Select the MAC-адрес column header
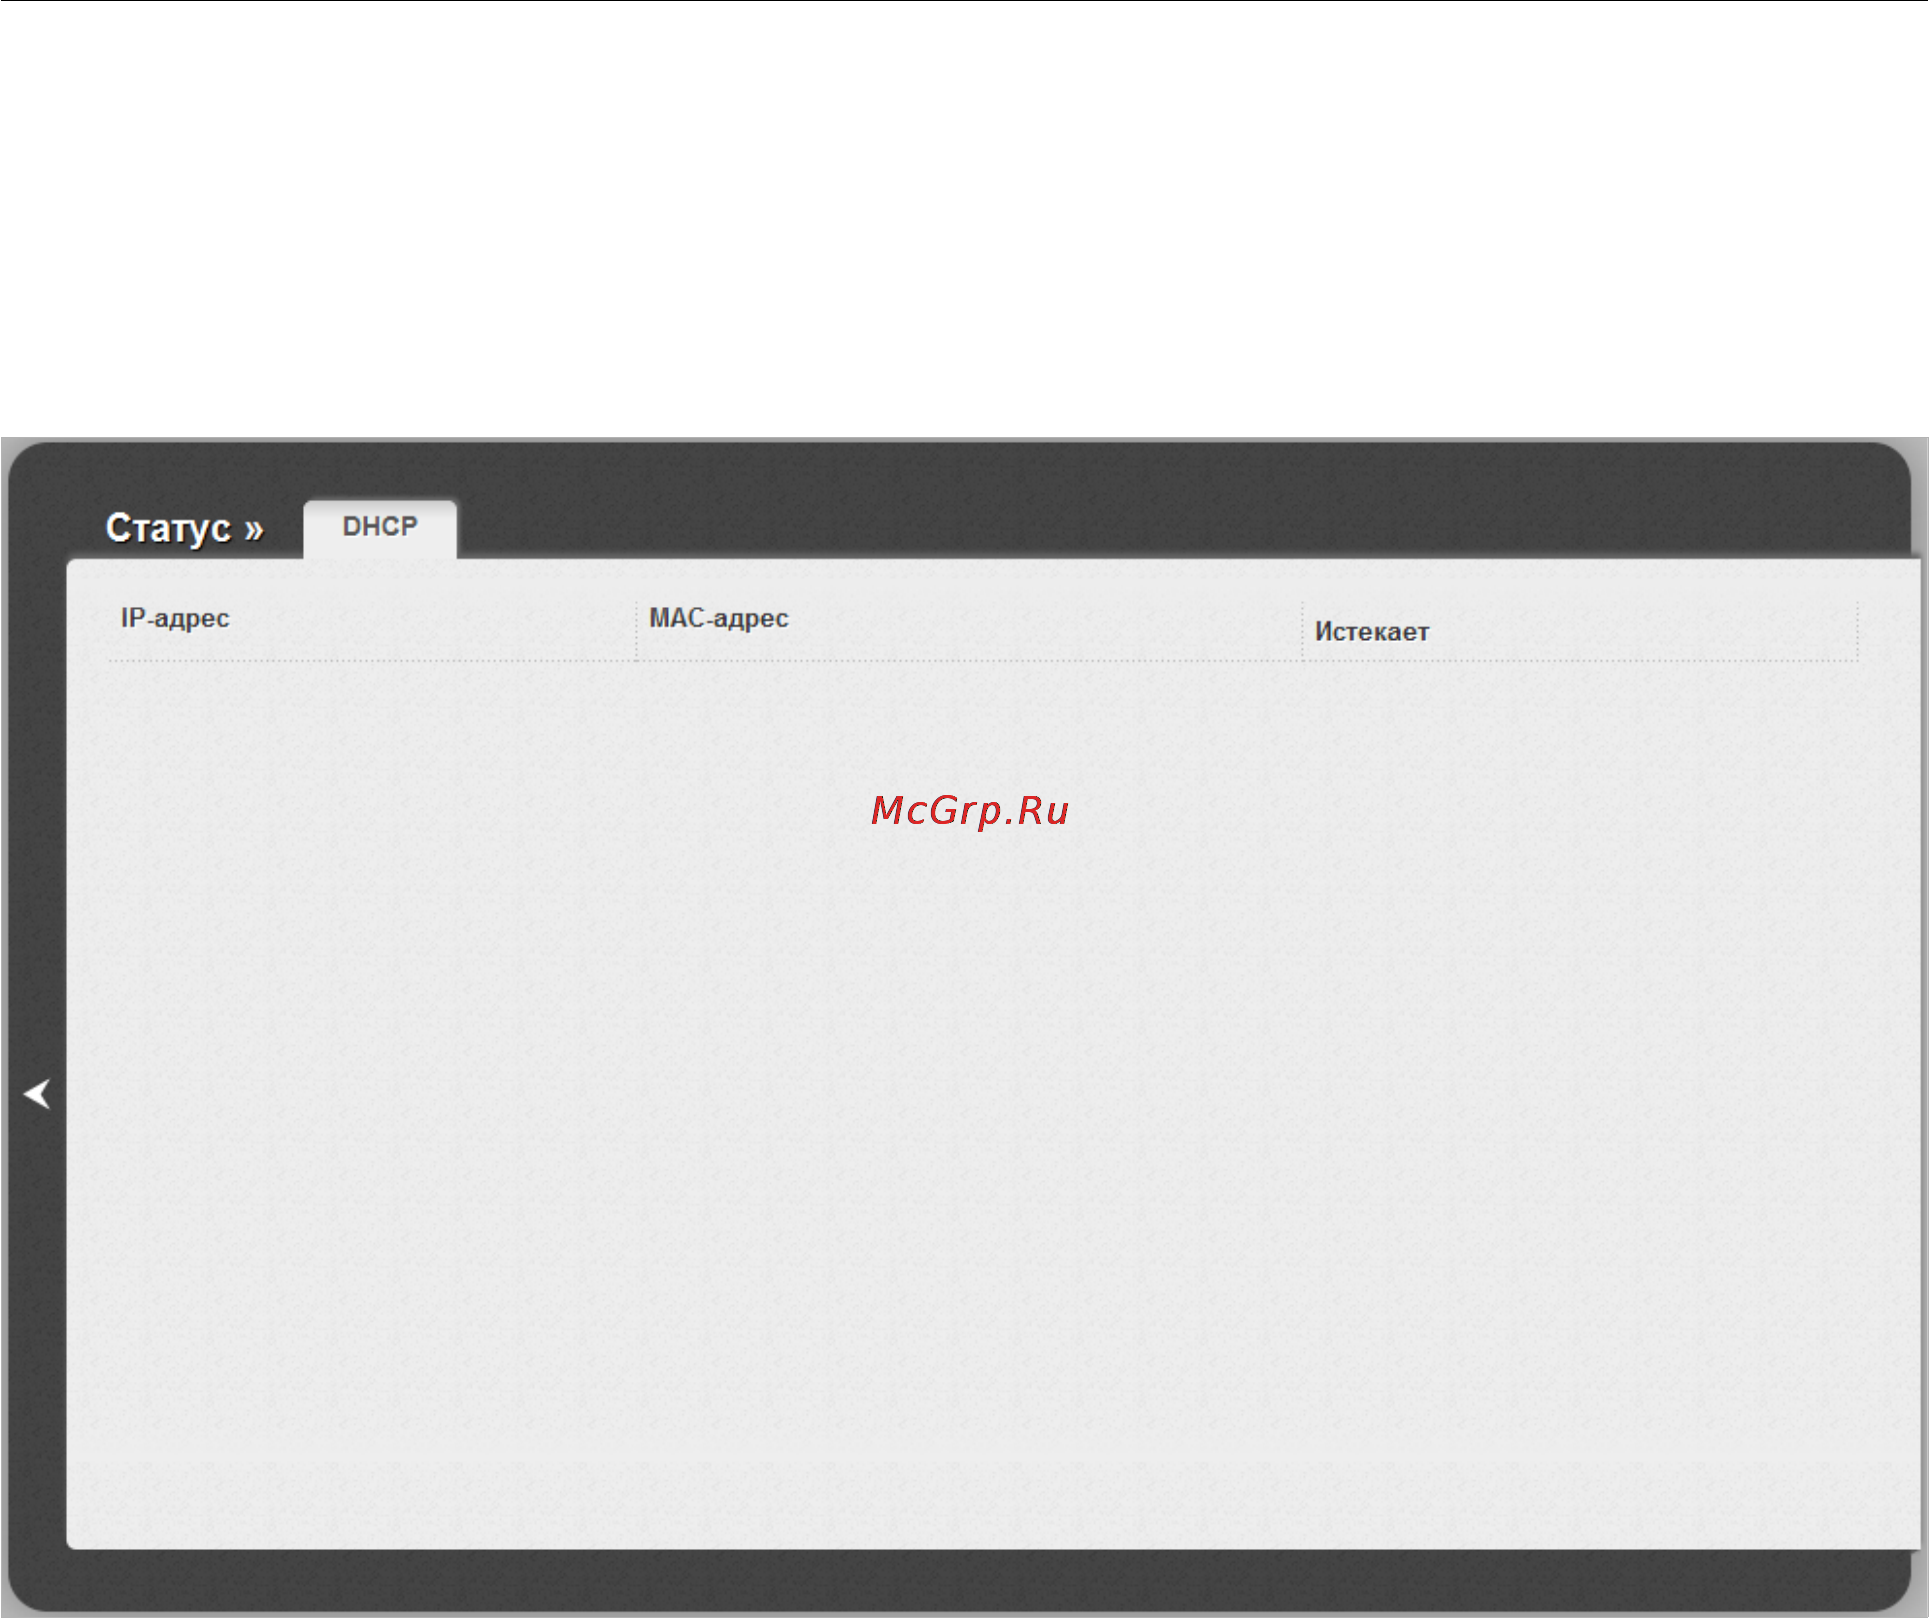1929x1618 pixels. (x=719, y=618)
